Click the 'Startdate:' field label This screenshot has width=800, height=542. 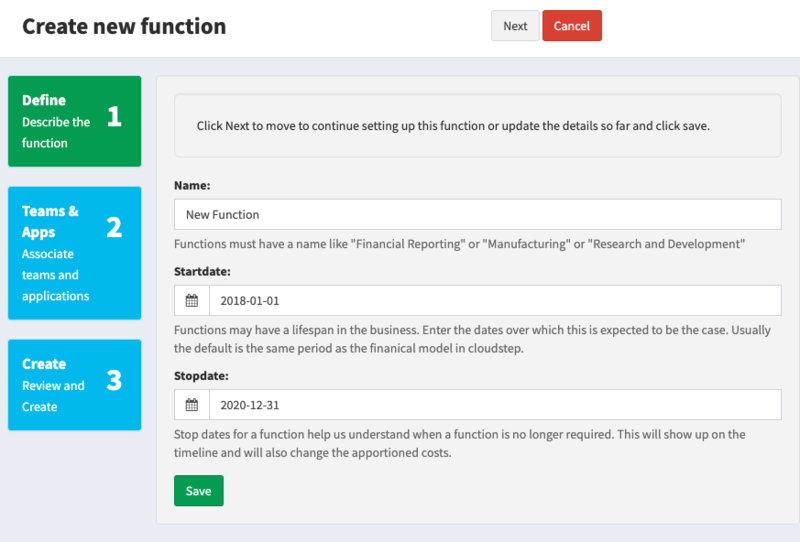pos(202,272)
